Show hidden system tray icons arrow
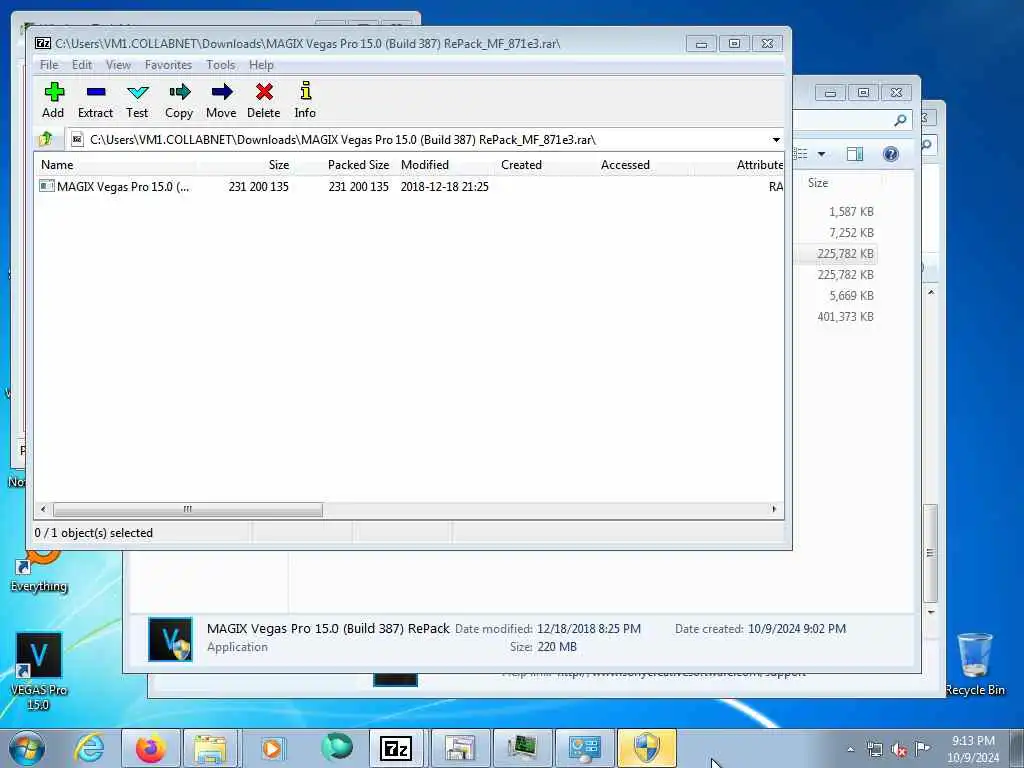This screenshot has width=1024, height=768. coord(850,749)
